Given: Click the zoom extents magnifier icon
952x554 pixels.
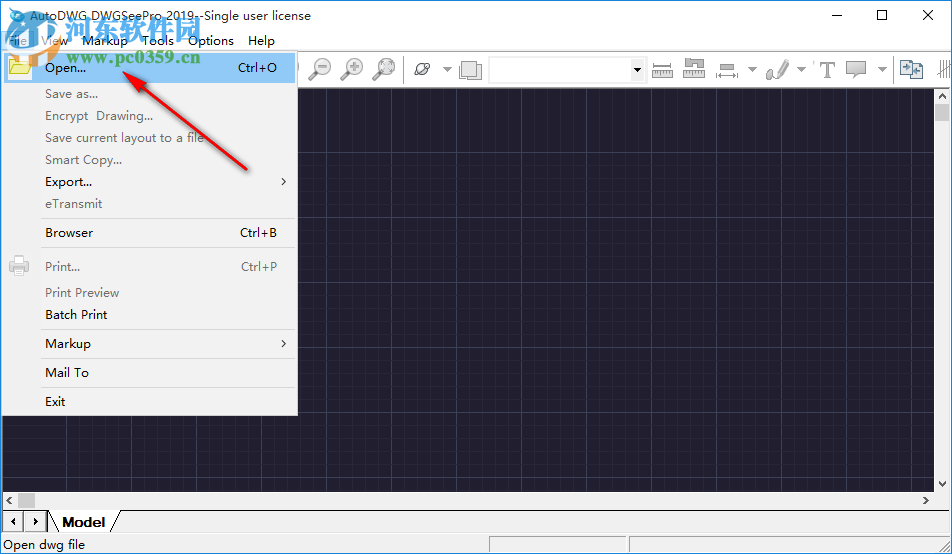Looking at the screenshot, I should pyautogui.click(x=384, y=69).
